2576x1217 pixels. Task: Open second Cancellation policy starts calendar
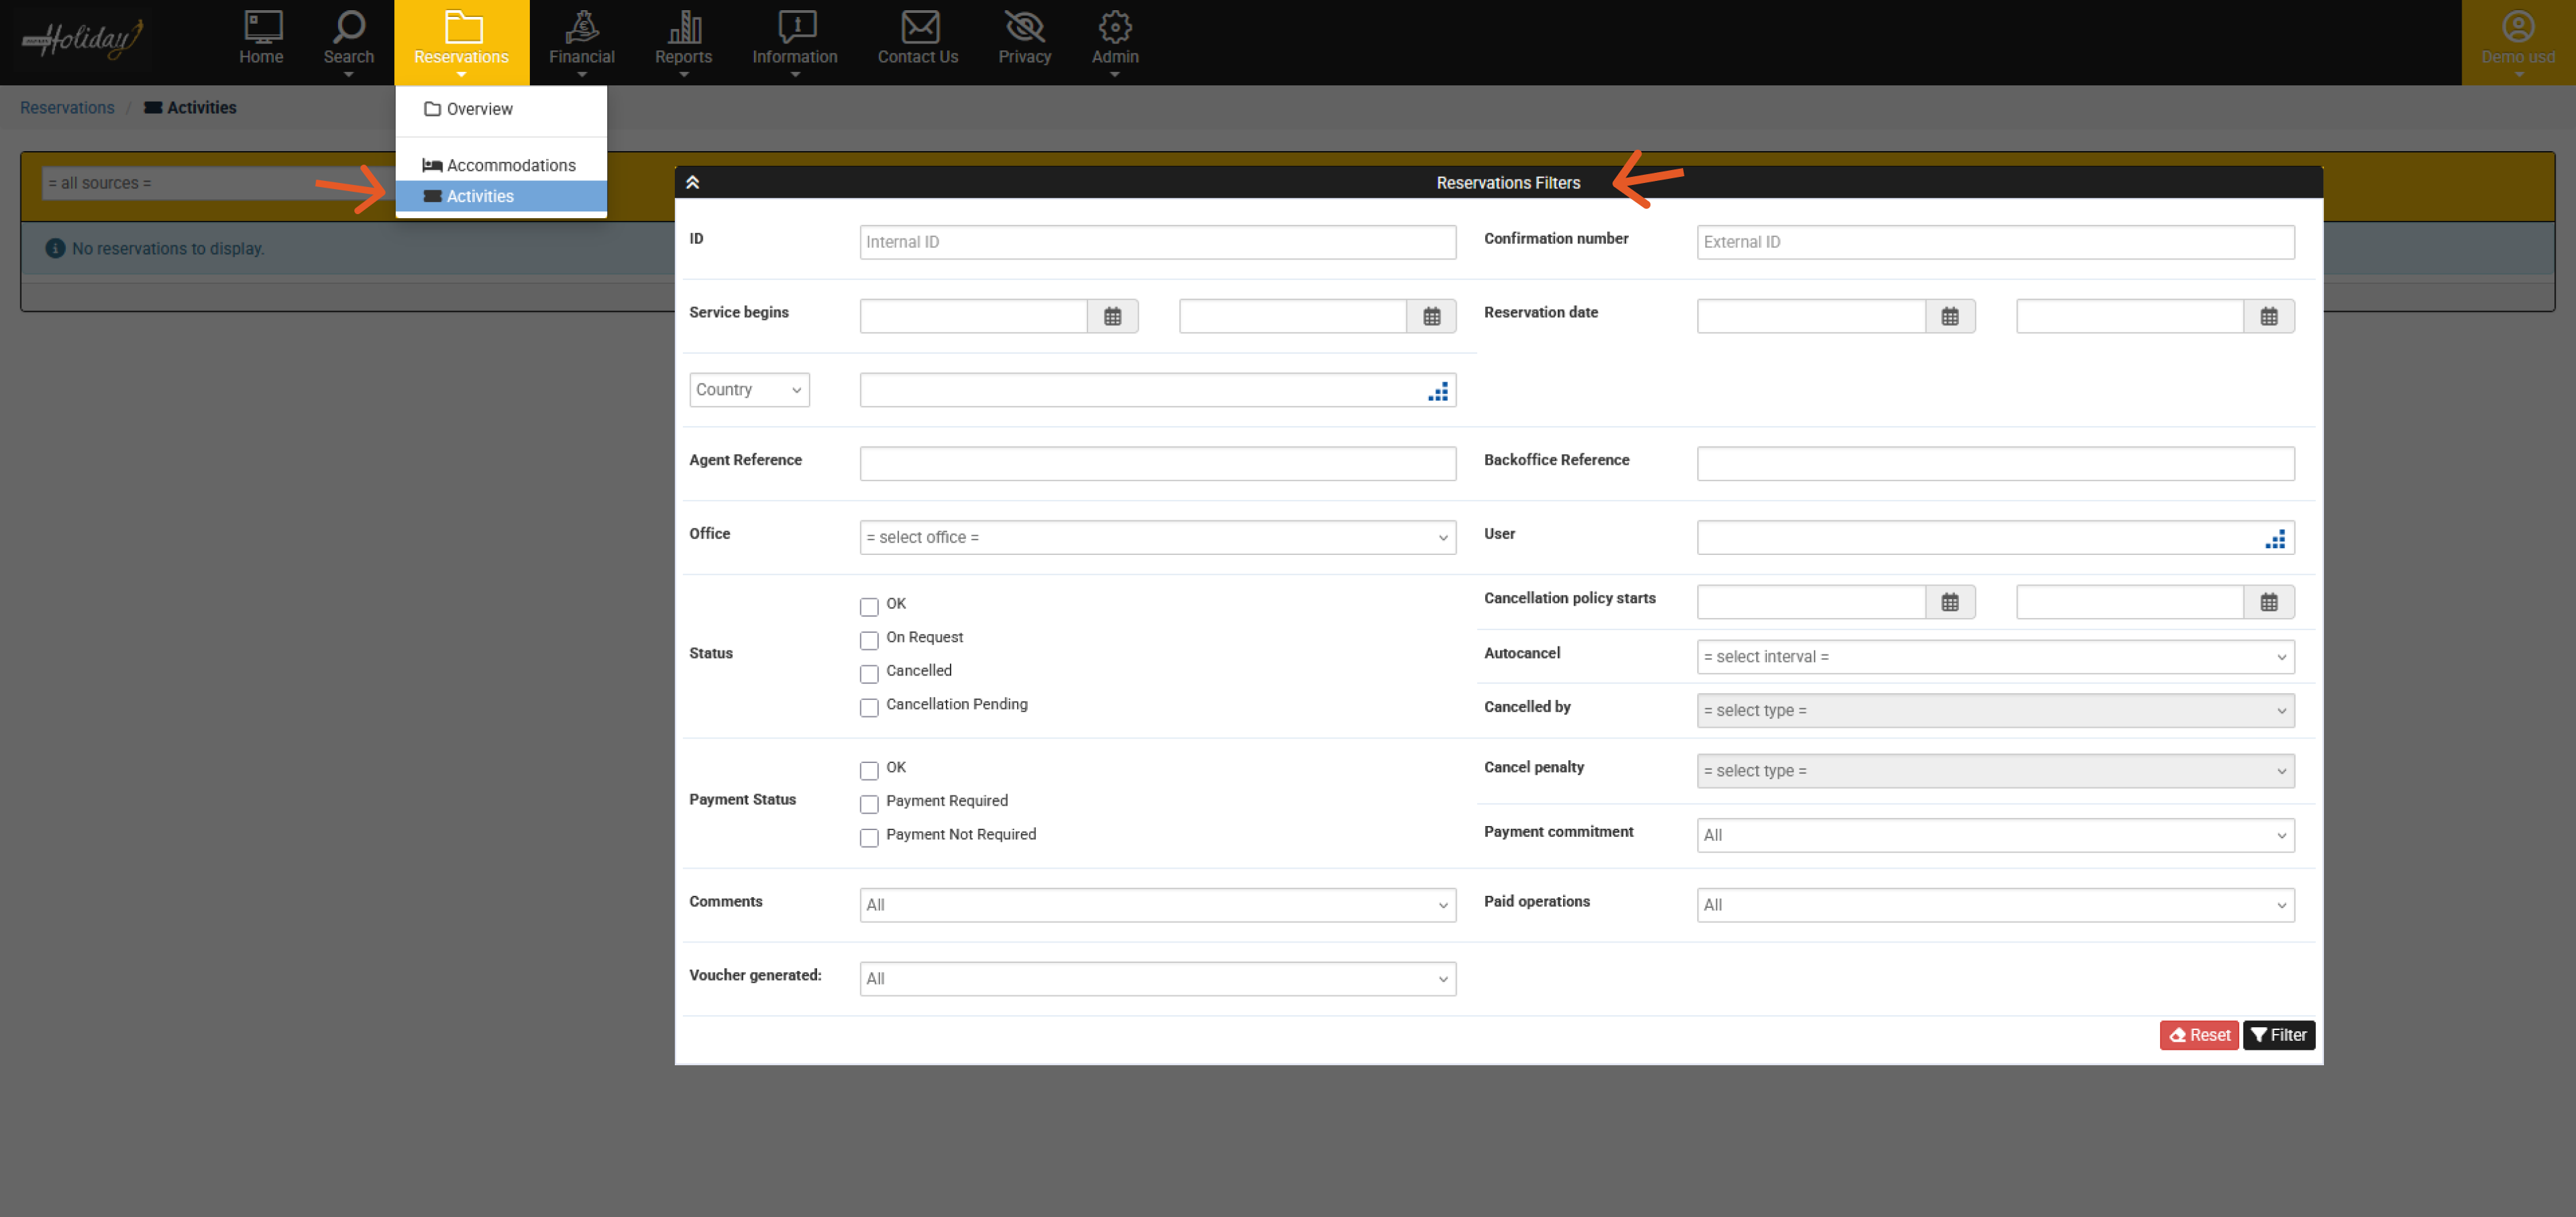coord(2268,603)
